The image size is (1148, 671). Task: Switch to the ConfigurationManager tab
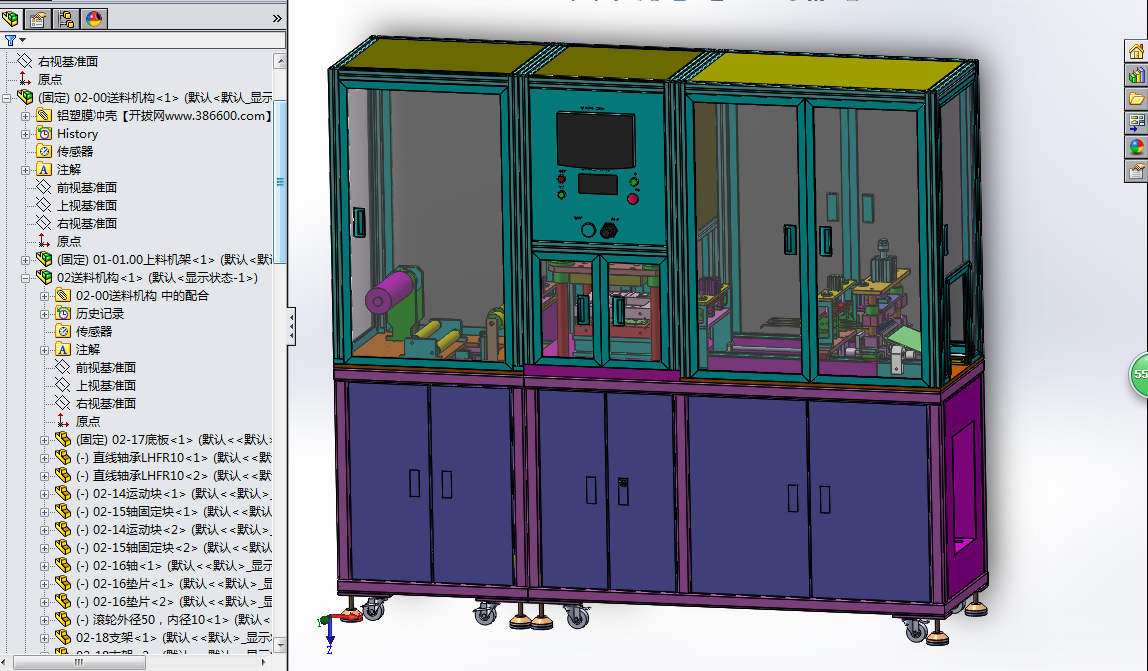tap(66, 18)
